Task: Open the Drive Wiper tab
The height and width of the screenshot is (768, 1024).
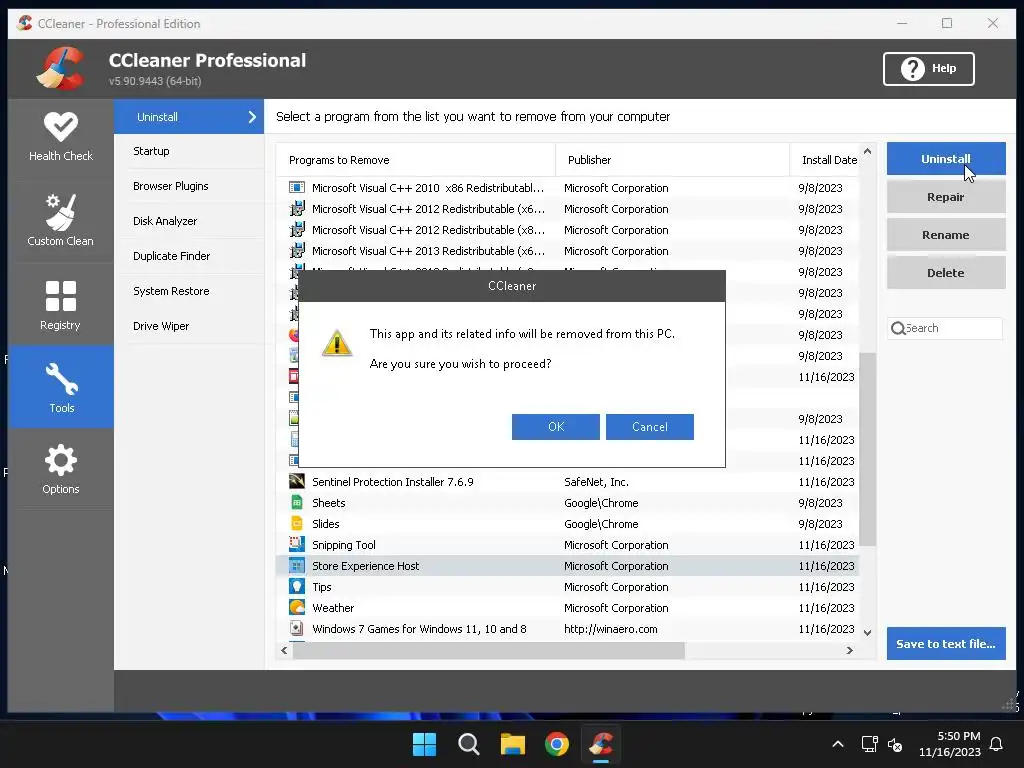Action: (x=189, y=326)
